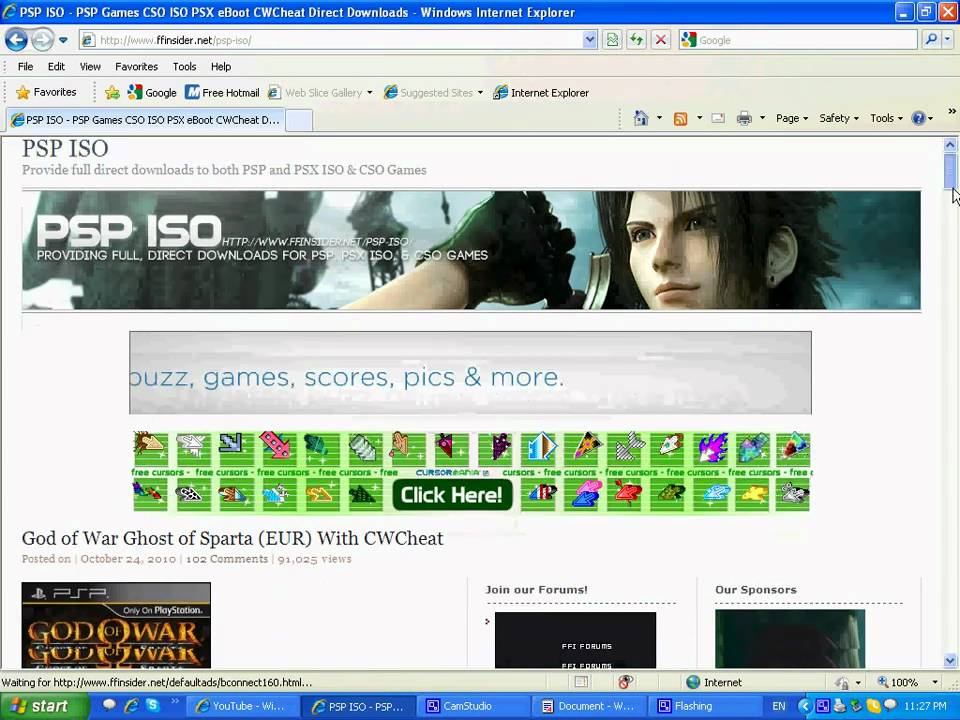
Task: Open the View menu
Action: pos(90,67)
